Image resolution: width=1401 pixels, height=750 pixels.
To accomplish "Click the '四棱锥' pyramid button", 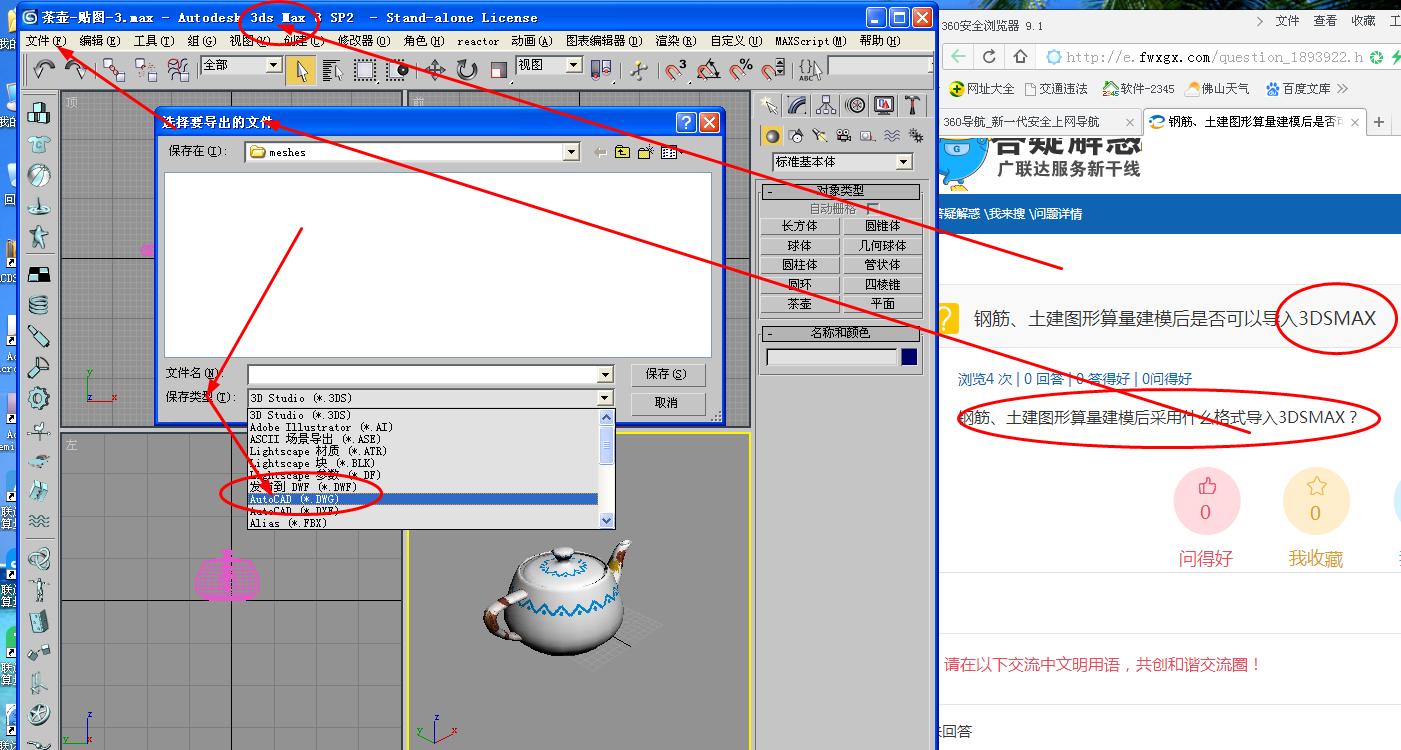I will click(x=882, y=285).
